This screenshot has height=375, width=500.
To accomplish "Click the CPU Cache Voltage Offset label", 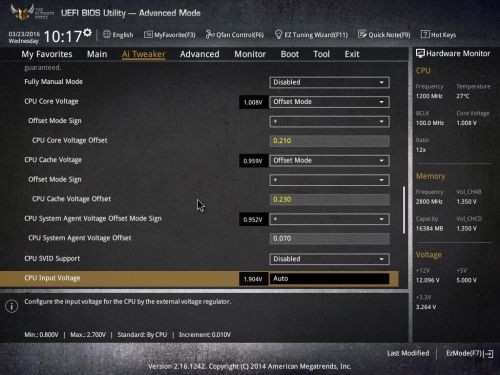I will [x=71, y=199].
